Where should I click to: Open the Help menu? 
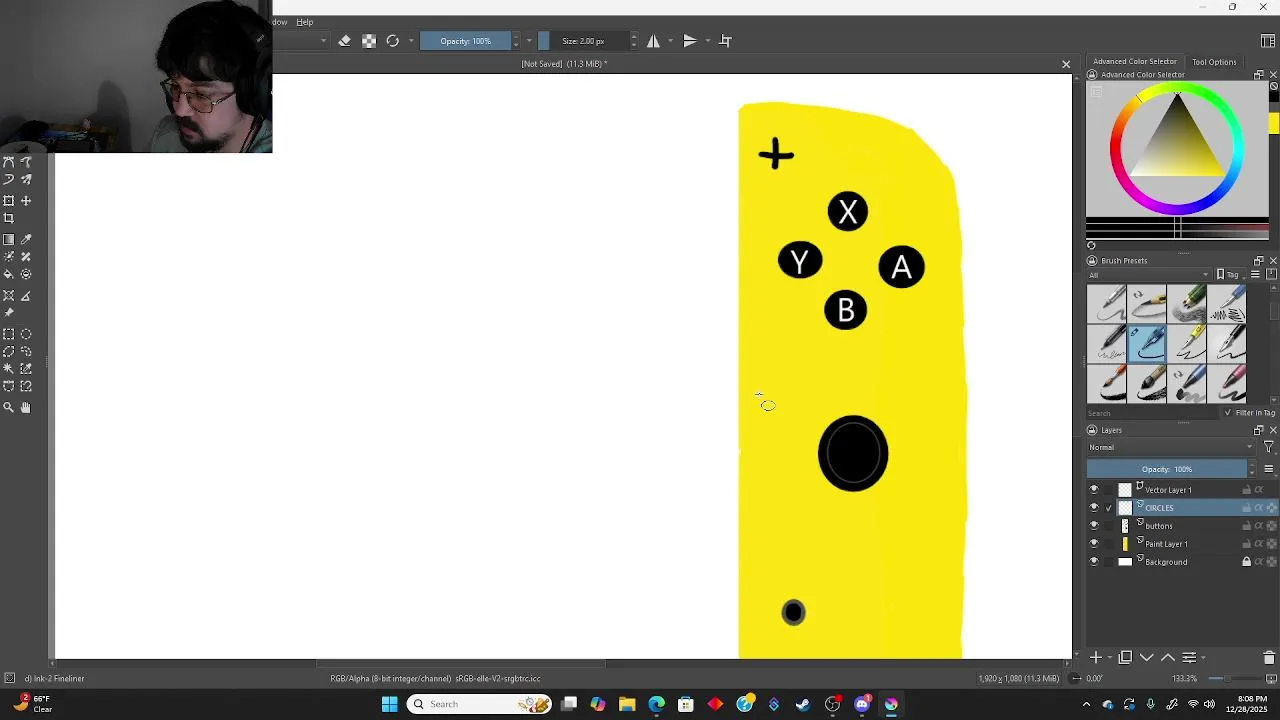point(304,22)
